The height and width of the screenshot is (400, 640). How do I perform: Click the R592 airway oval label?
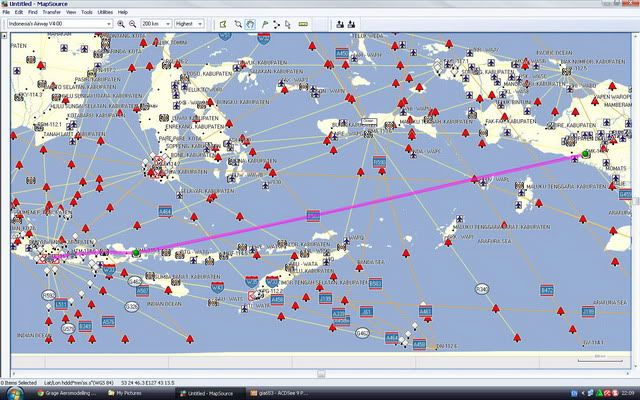[x=49, y=295]
